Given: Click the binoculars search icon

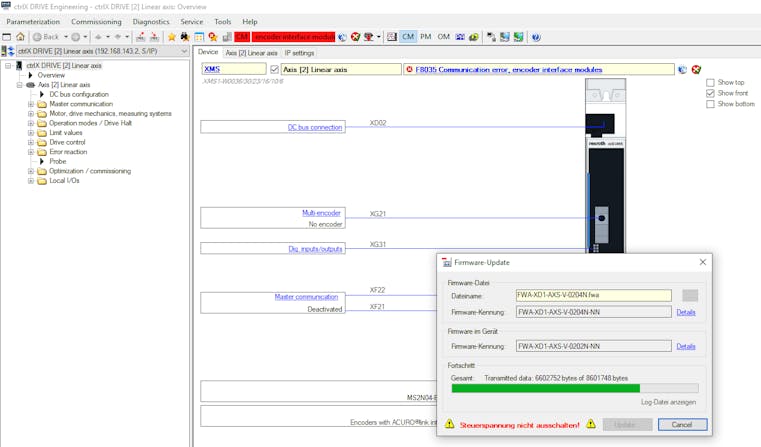Looking at the screenshot, I should point(185,37).
